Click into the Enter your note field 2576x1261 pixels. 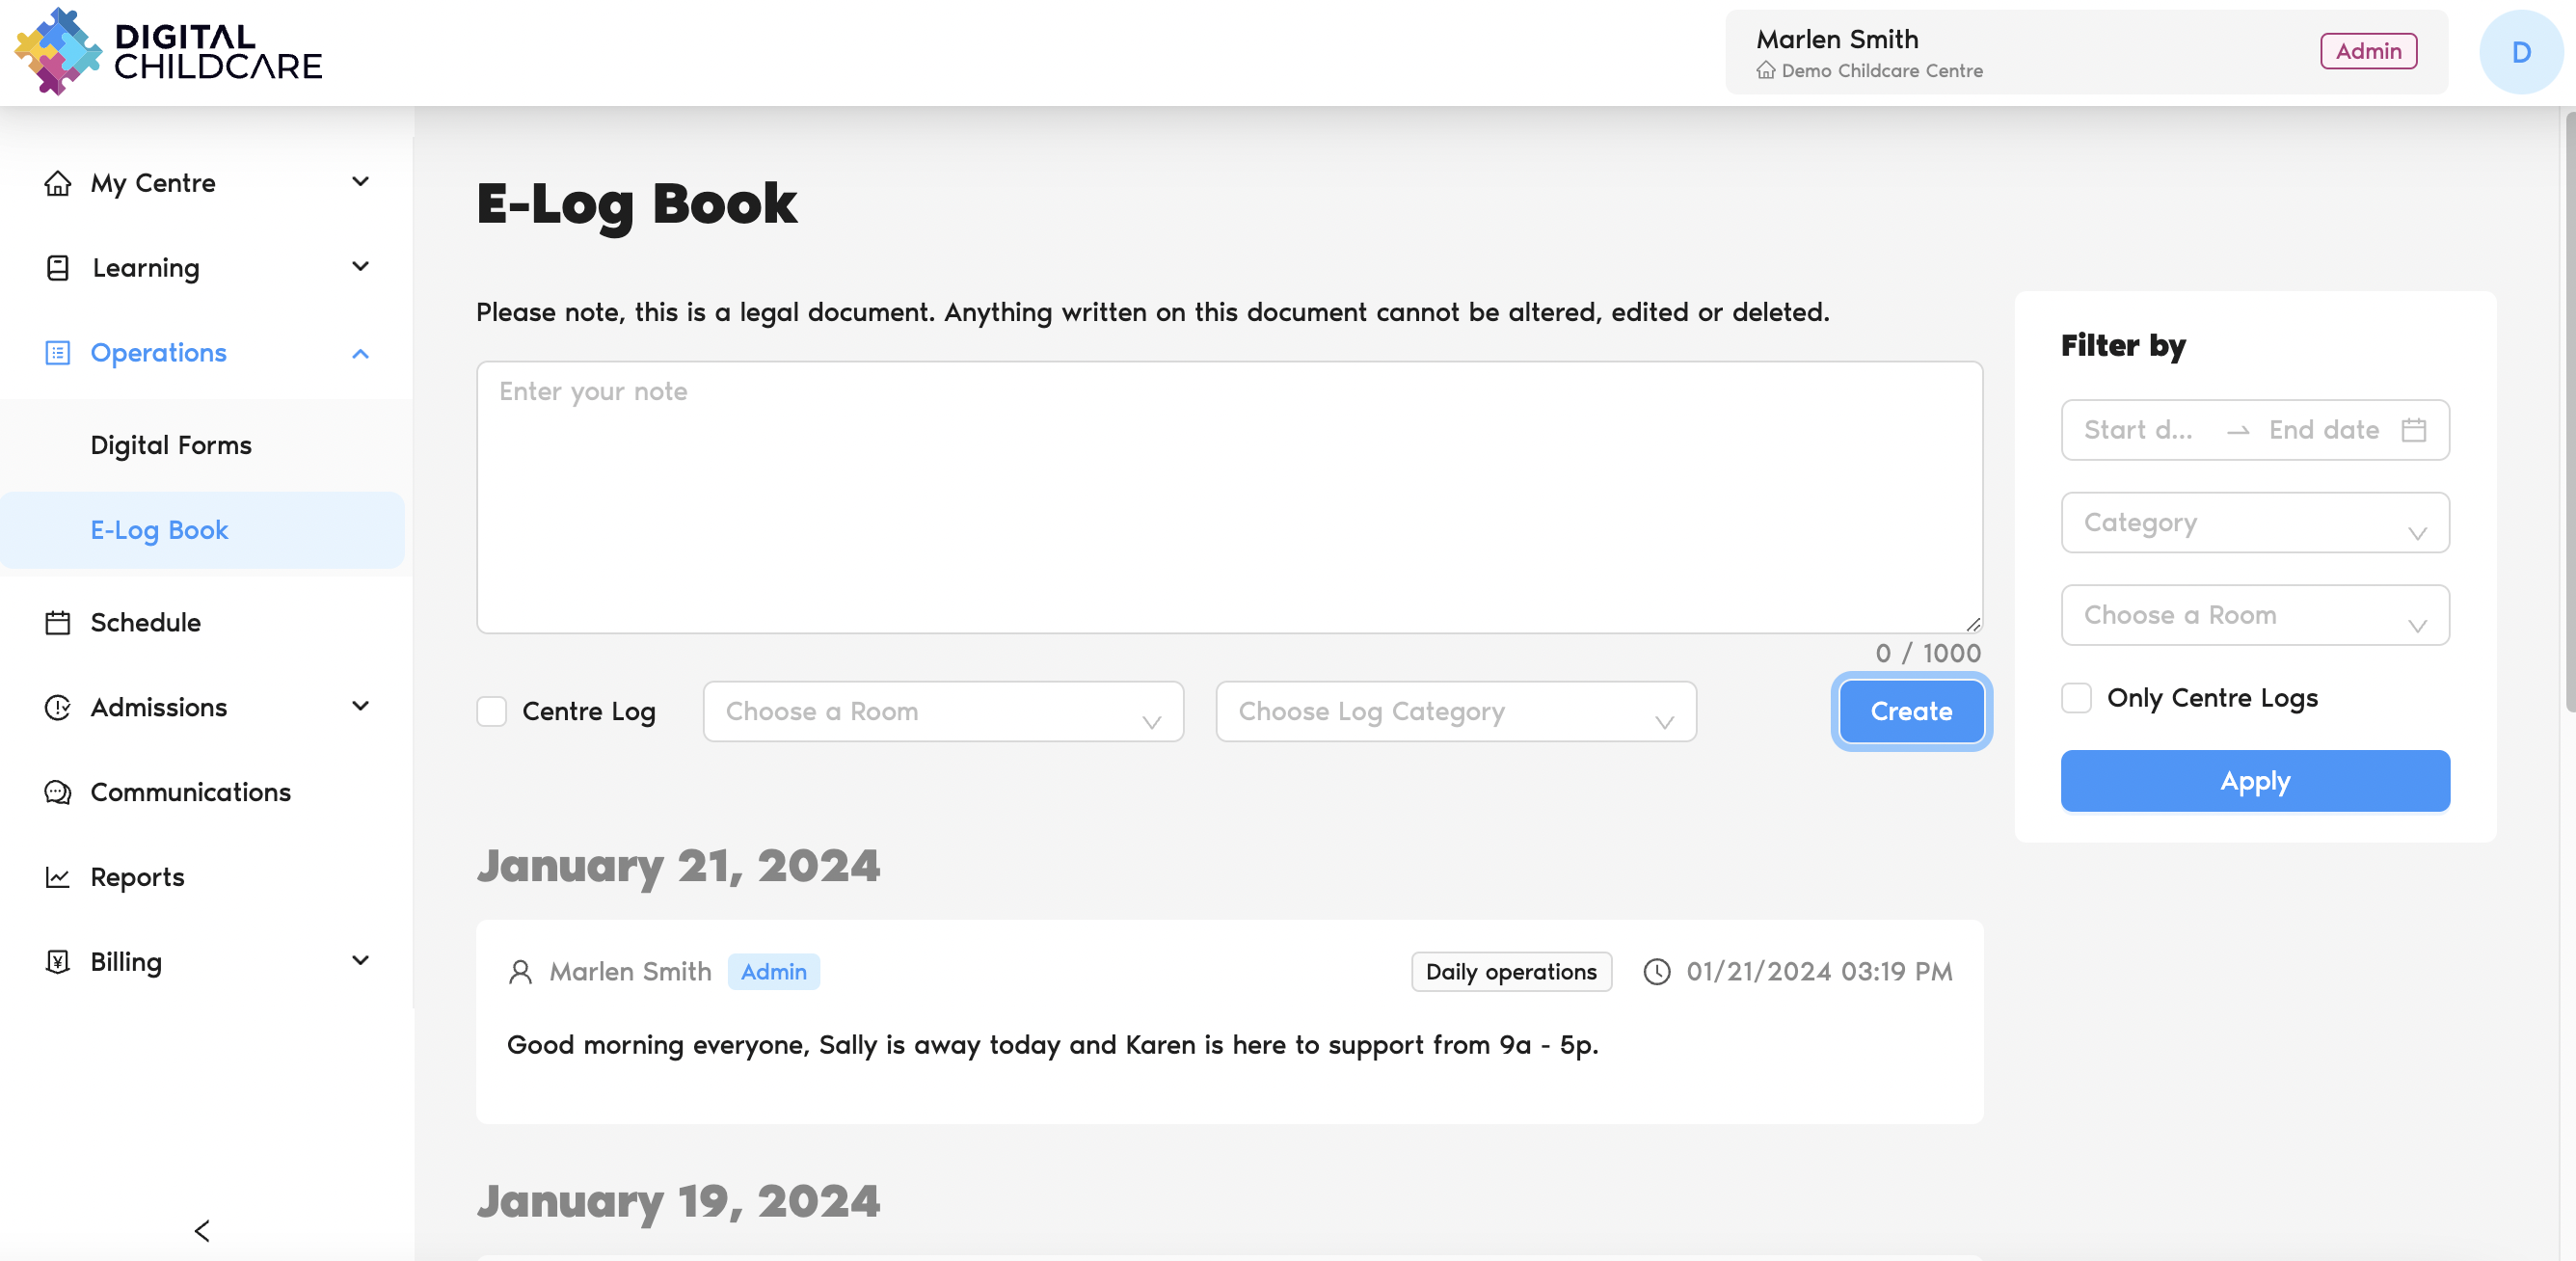point(1229,497)
